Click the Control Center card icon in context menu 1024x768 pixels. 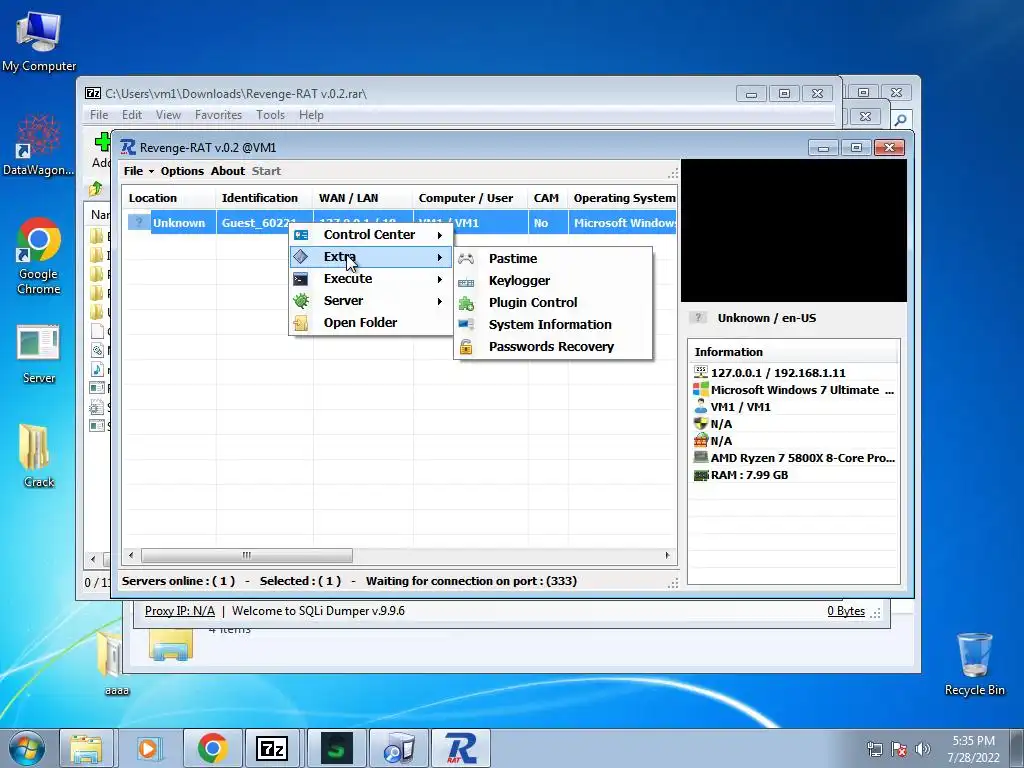(300, 234)
